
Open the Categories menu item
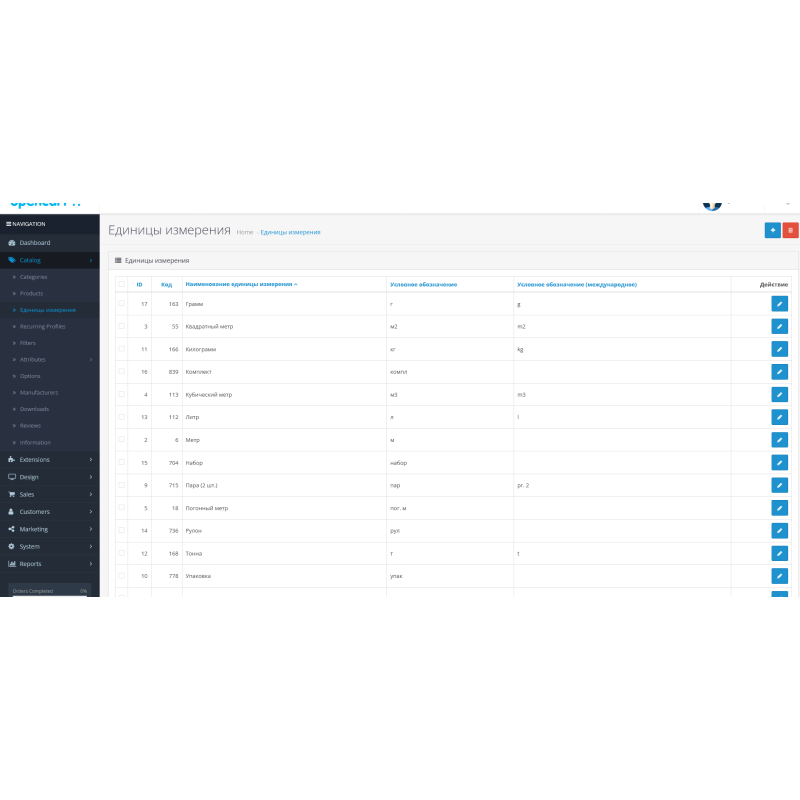34,276
